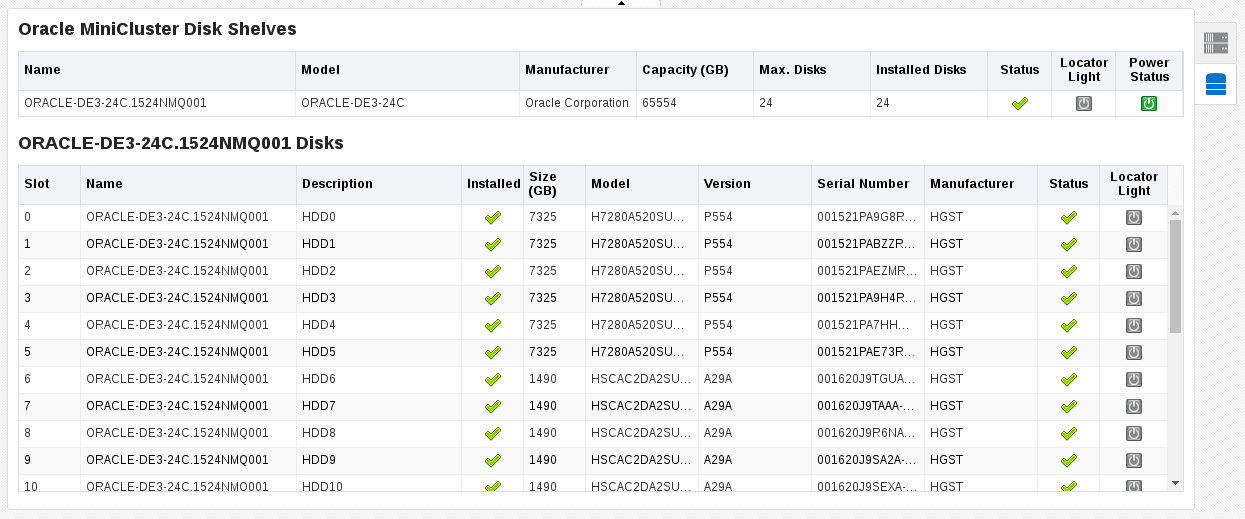Click the shelf power status icon
Image resolution: width=1245 pixels, height=519 pixels.
coord(1149,103)
